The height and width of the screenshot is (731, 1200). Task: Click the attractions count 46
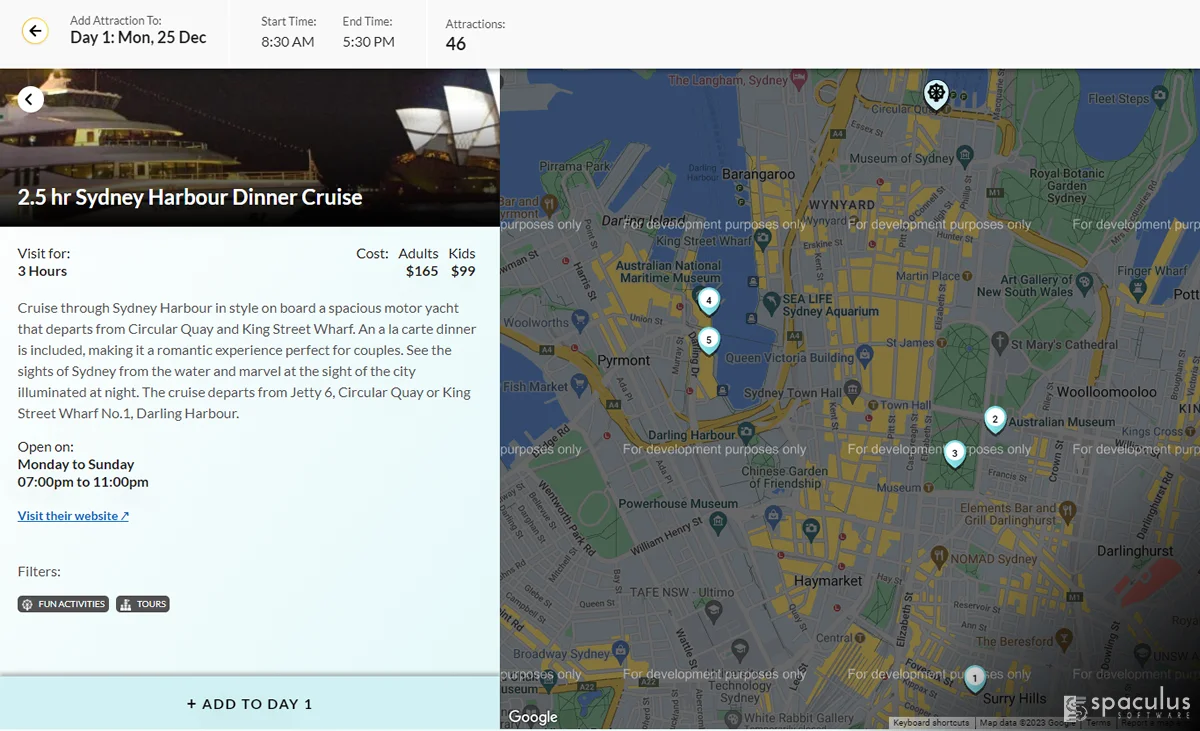pos(456,44)
